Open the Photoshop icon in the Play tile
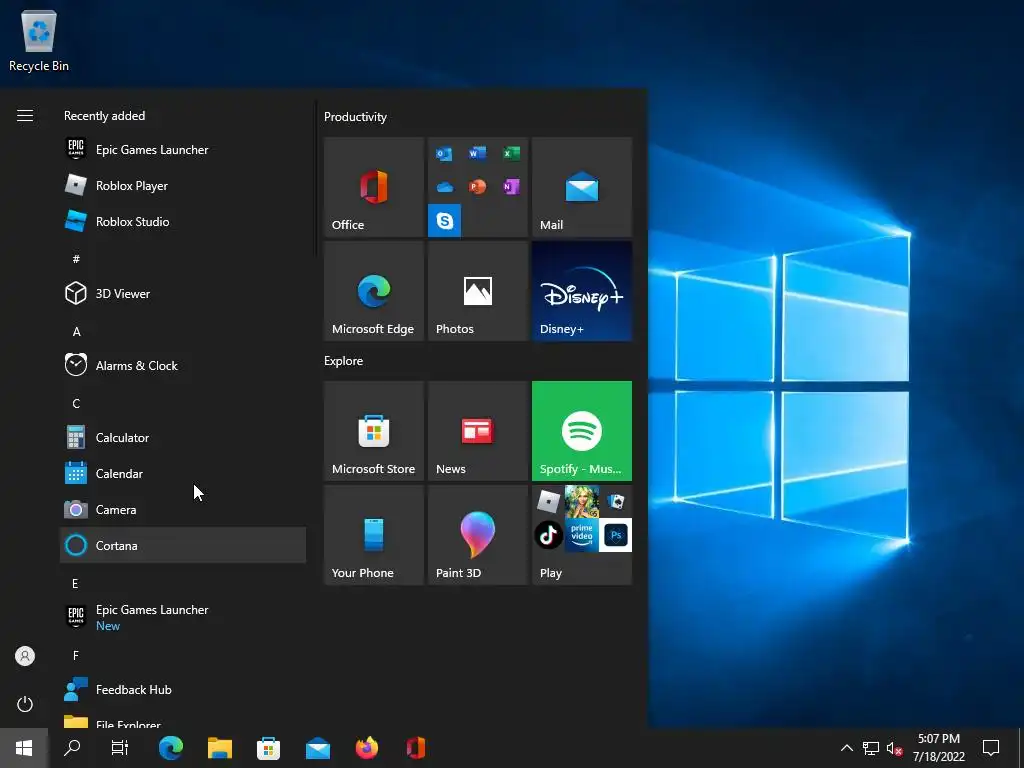Screen dimensions: 1024x768 (x=615, y=535)
